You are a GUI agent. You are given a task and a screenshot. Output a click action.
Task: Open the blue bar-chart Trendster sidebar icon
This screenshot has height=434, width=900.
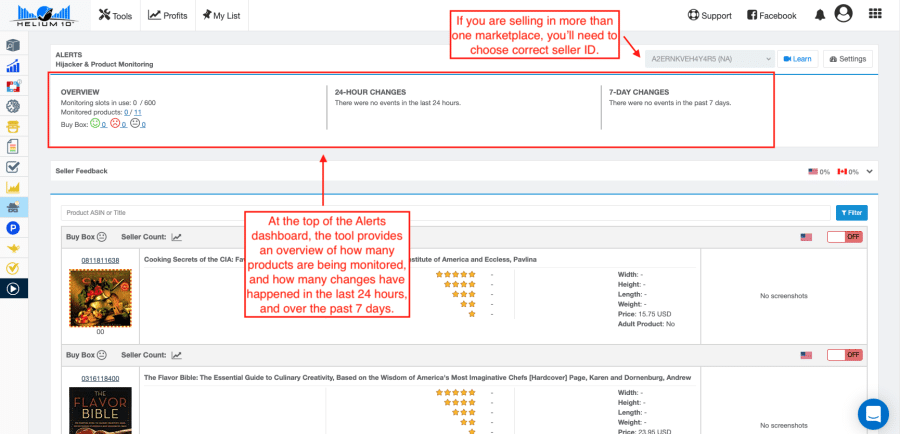pyautogui.click(x=13, y=66)
